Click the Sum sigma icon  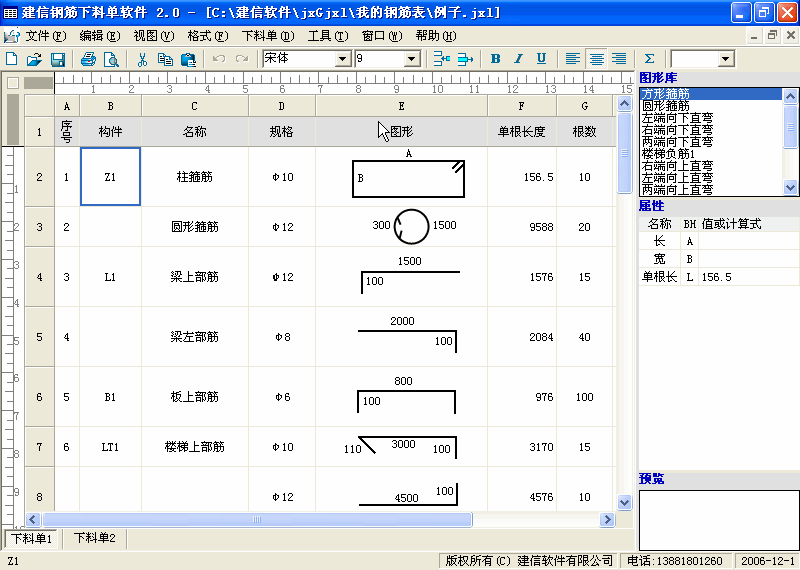[650, 59]
